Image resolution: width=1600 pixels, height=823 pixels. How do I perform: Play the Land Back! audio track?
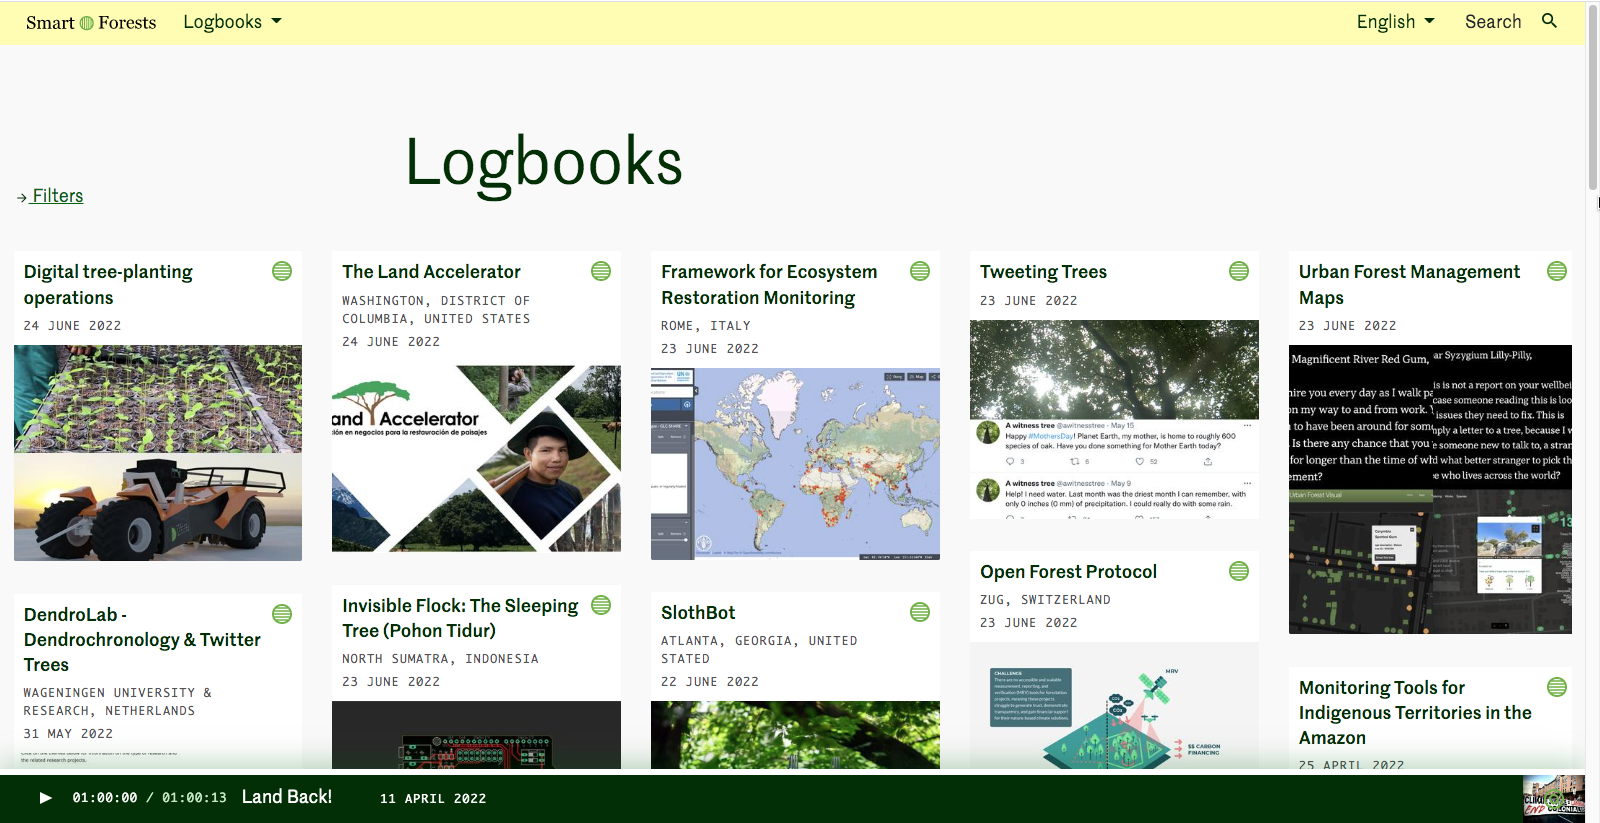[45, 798]
